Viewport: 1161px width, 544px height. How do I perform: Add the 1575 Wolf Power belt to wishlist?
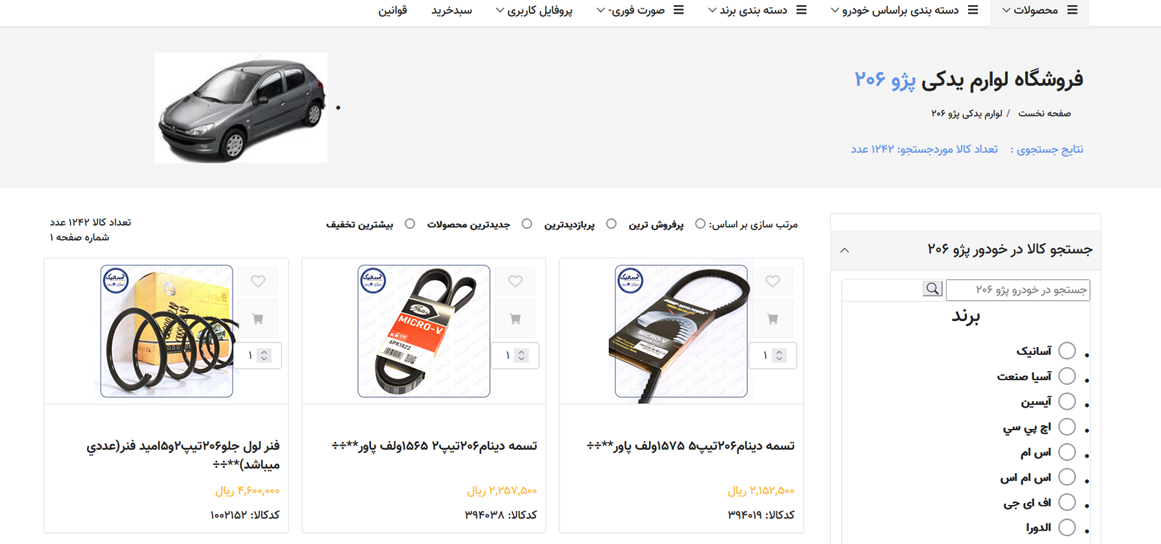[x=772, y=281]
